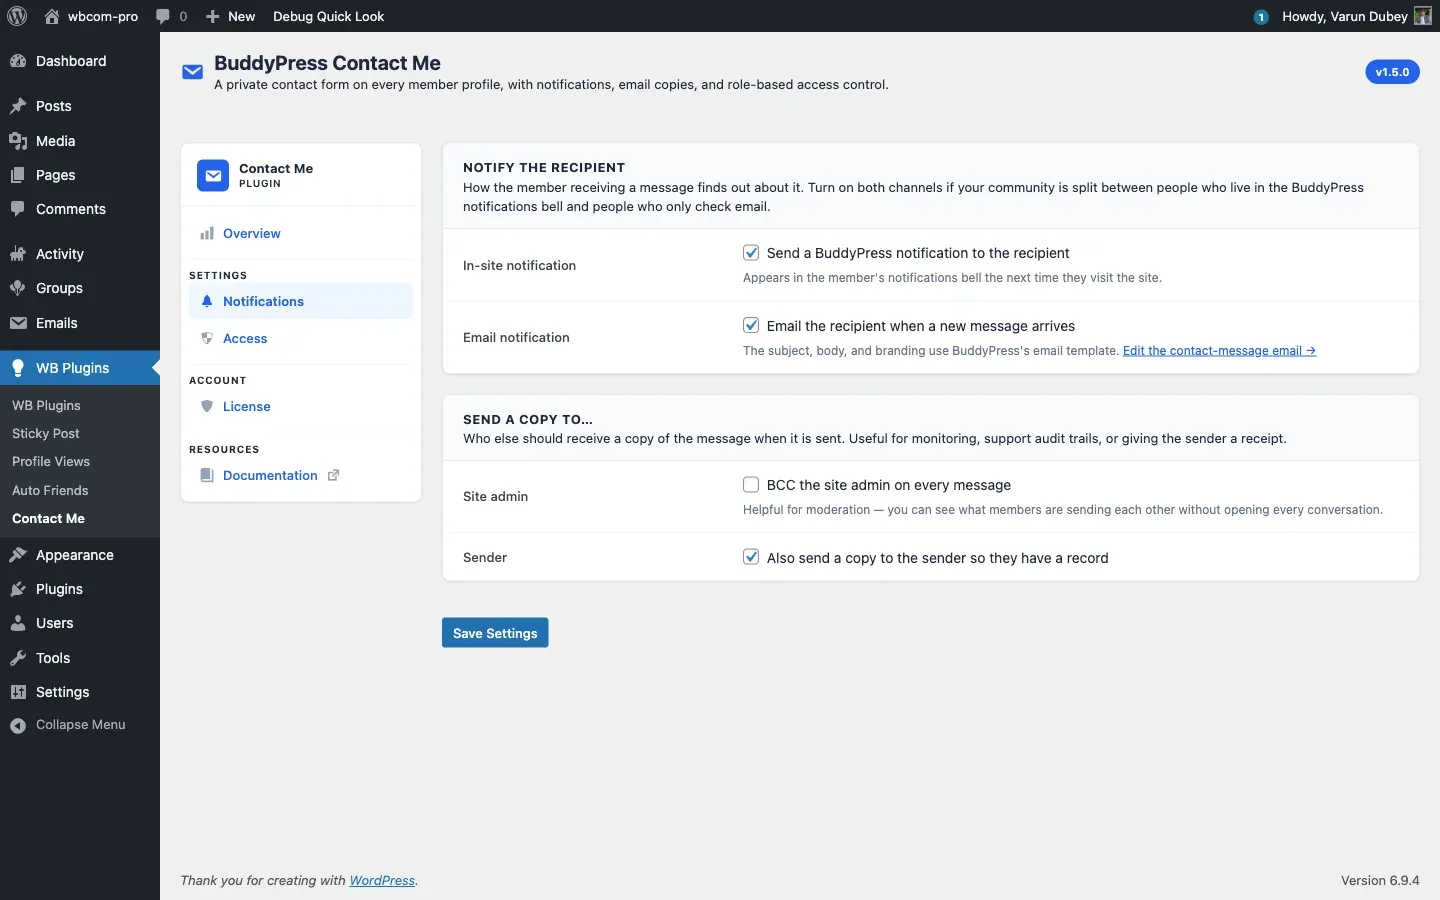The image size is (1440, 900).
Task: Click the v1.5.0 version badge
Action: tap(1392, 72)
